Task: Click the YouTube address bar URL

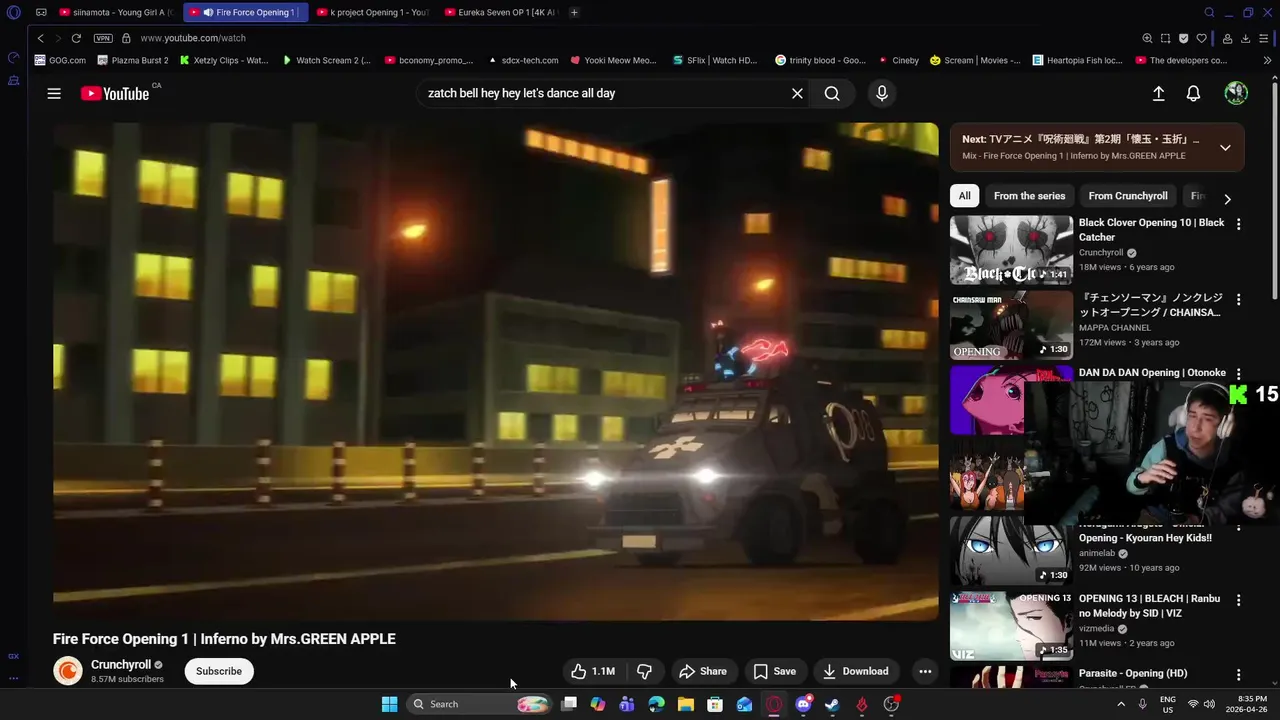Action: [193, 38]
